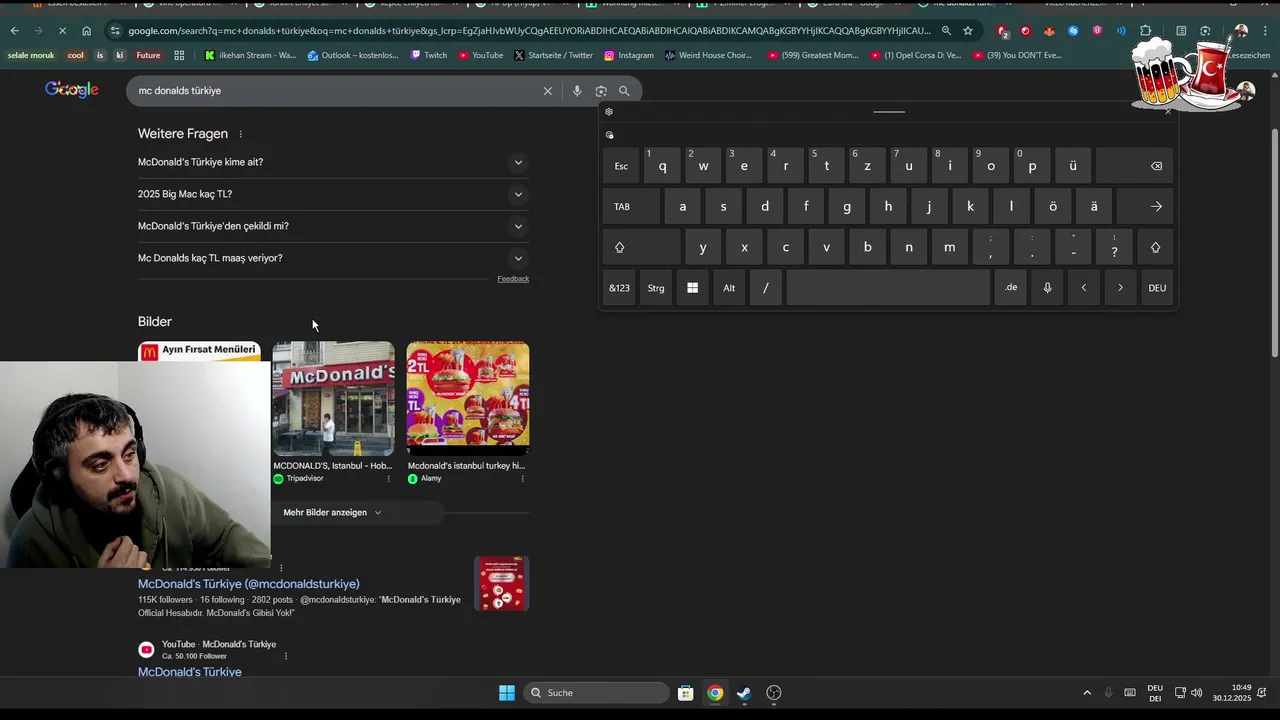Image resolution: width=1280 pixels, height=720 pixels.
Task: Toggle the Alt key on touch keyboard
Action: (x=729, y=288)
